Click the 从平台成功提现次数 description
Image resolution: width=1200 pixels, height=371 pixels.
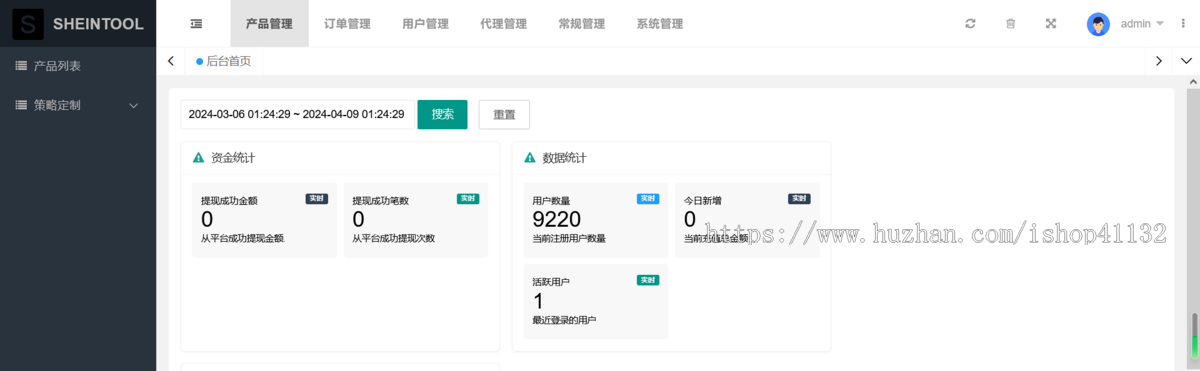393,238
